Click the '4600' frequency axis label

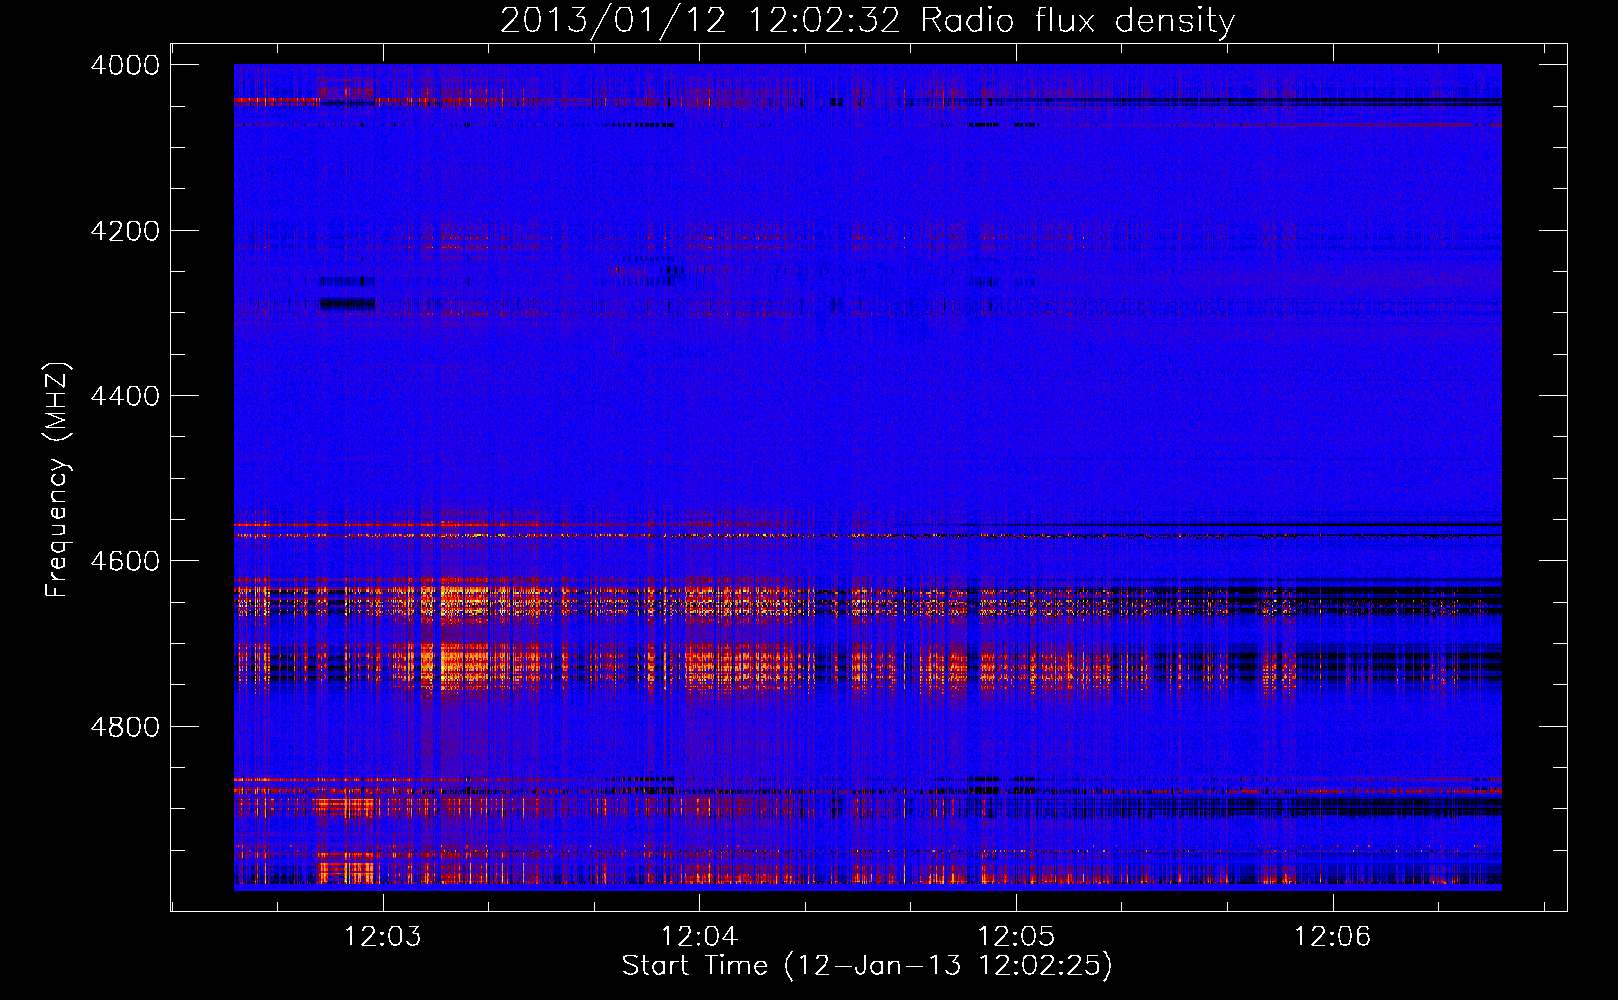pos(125,561)
